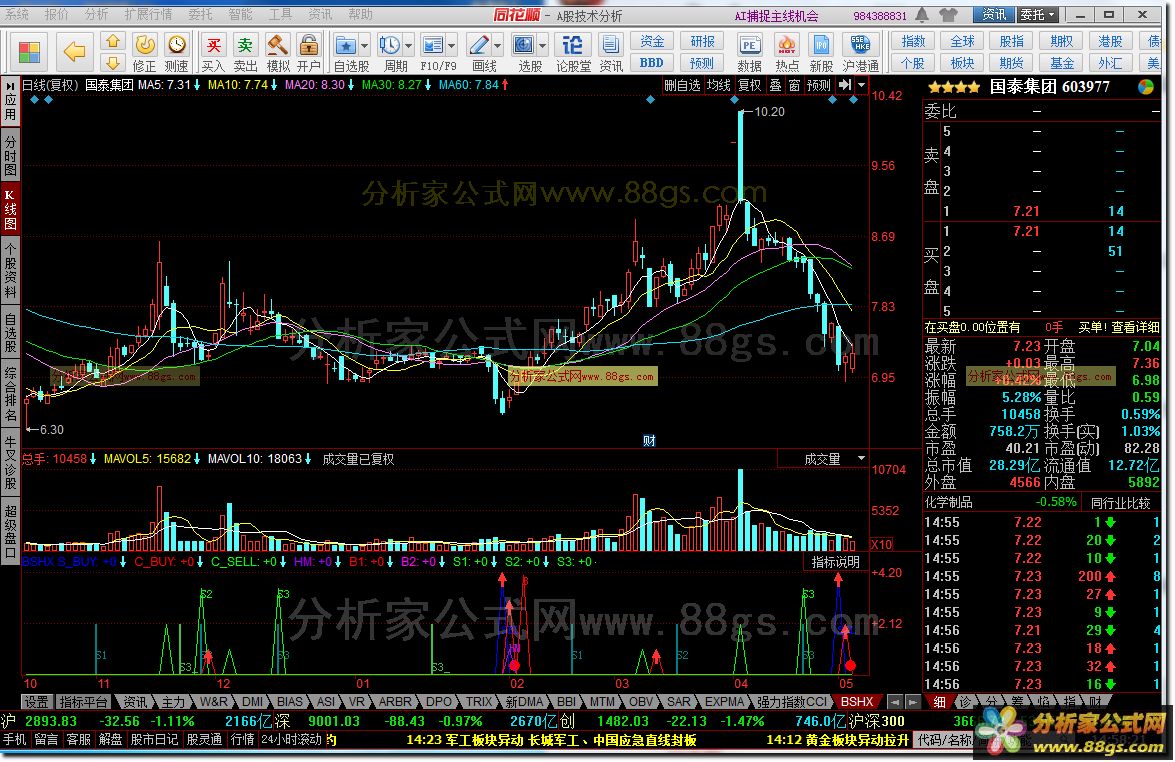Open the 系统 menu
The width and height of the screenshot is (1175, 762).
[16, 14]
